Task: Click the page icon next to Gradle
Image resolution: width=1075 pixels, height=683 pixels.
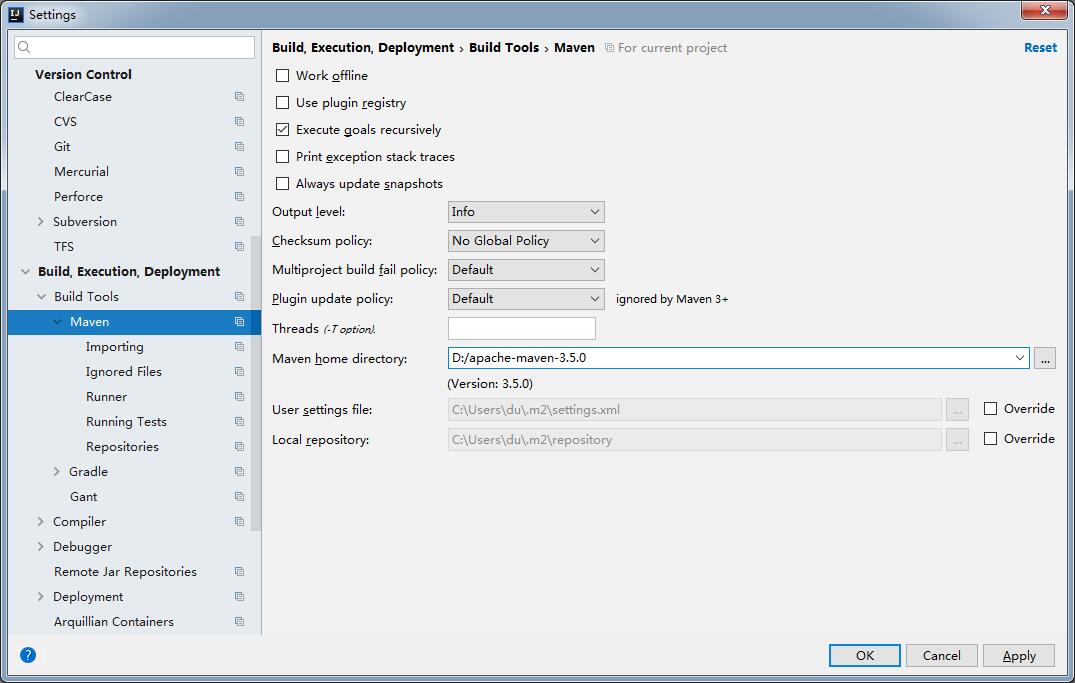Action: [x=238, y=471]
